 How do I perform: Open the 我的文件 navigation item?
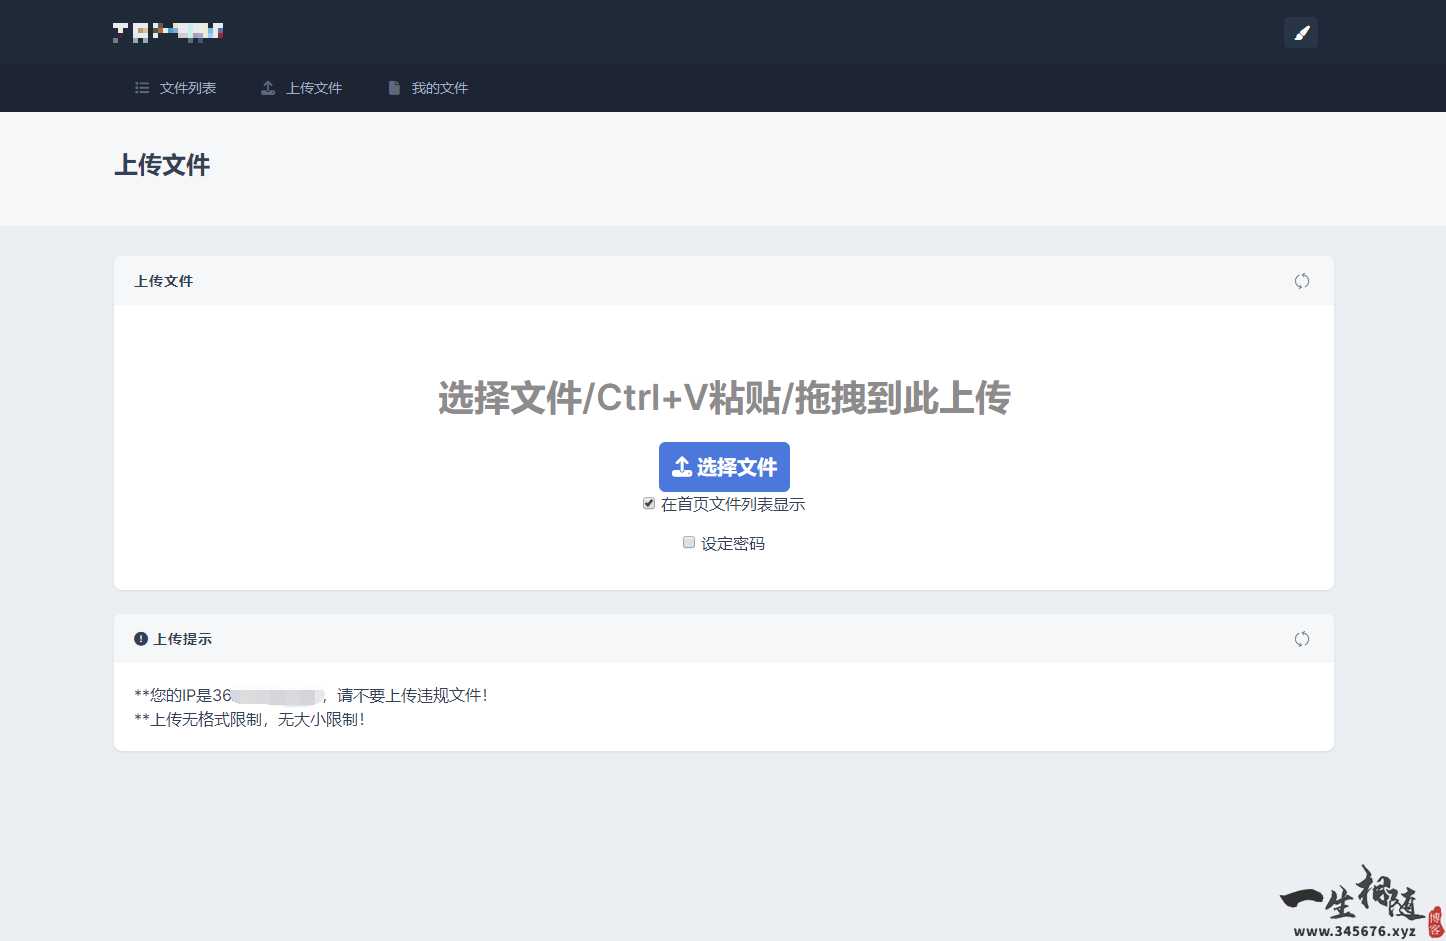click(439, 88)
